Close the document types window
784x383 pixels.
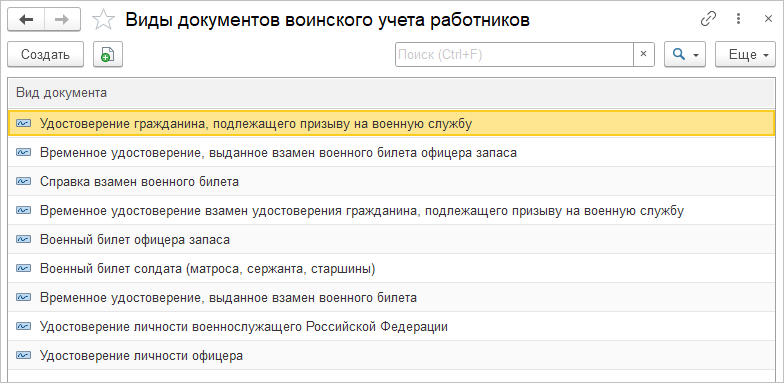(x=768, y=19)
